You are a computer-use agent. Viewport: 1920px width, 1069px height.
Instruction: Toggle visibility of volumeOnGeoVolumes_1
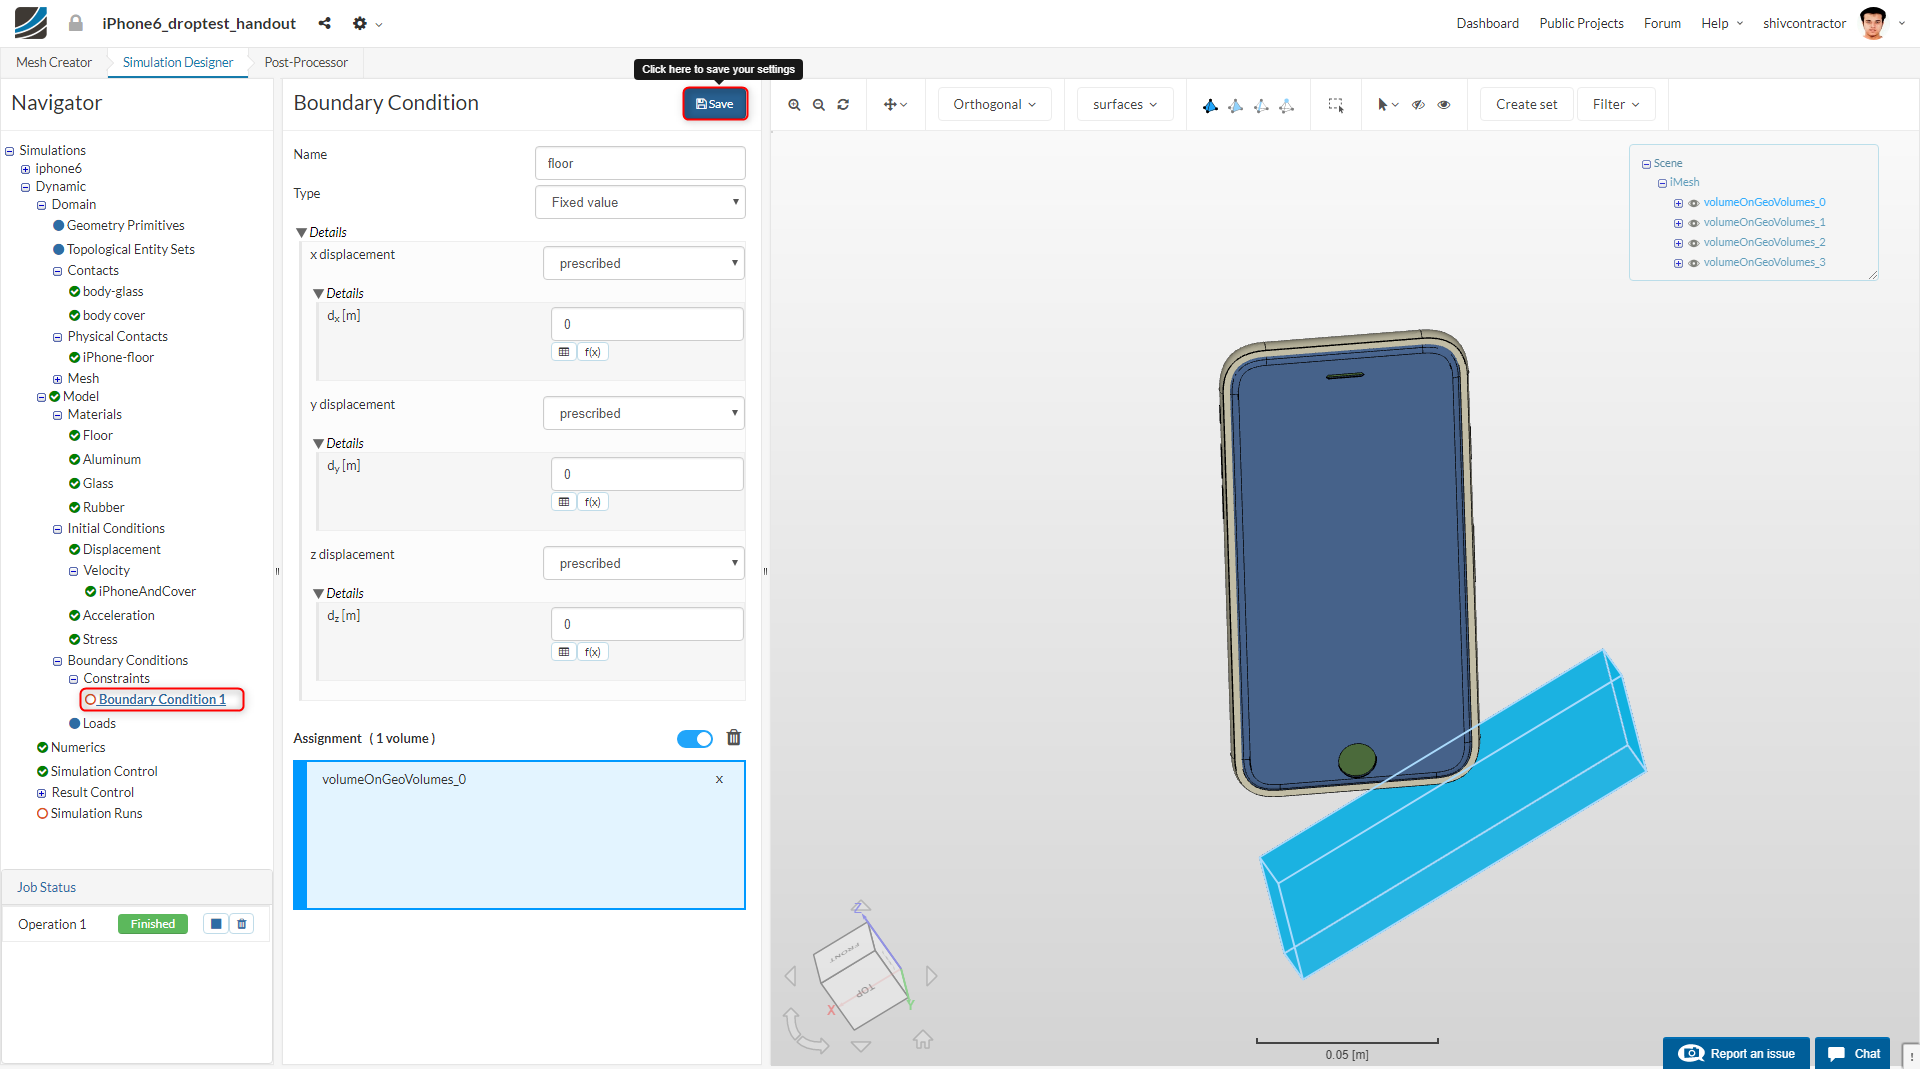click(1694, 223)
